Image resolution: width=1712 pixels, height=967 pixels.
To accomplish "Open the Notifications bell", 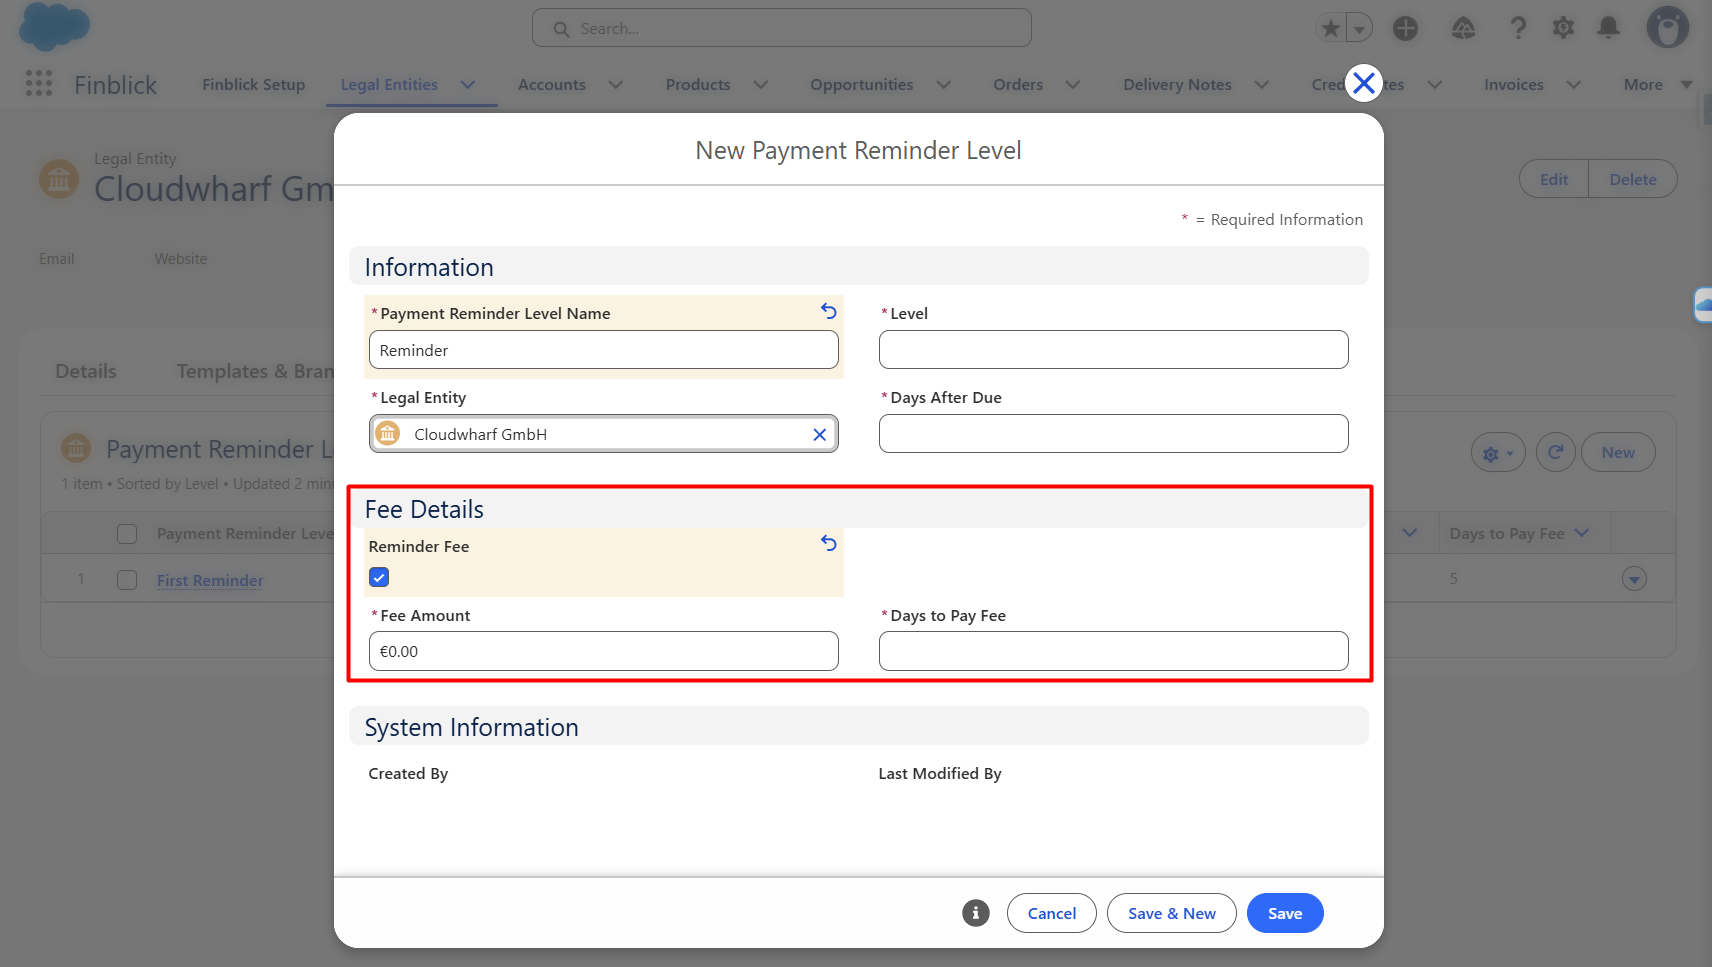I will pos(1608,28).
